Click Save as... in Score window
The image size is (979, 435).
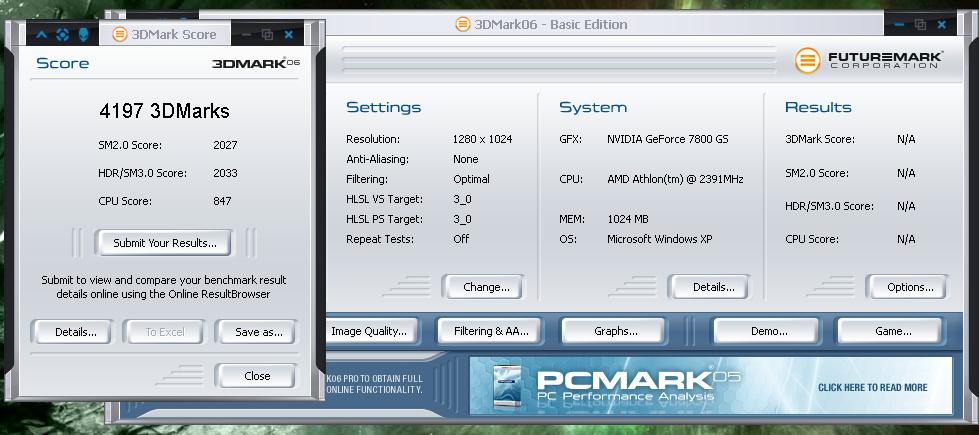point(258,332)
